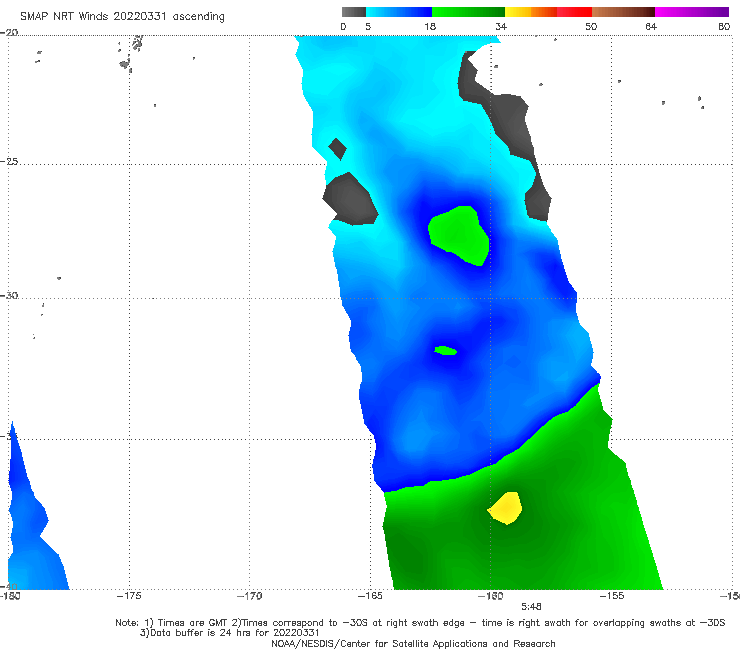Click the latitude label '-30'
Screen dimensions: 740x650
click(x=9, y=295)
